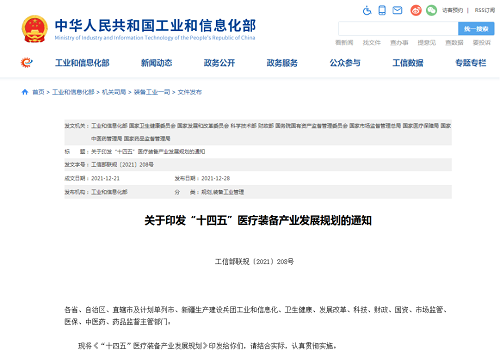Open the 找文件 quick link

pyautogui.click(x=372, y=43)
